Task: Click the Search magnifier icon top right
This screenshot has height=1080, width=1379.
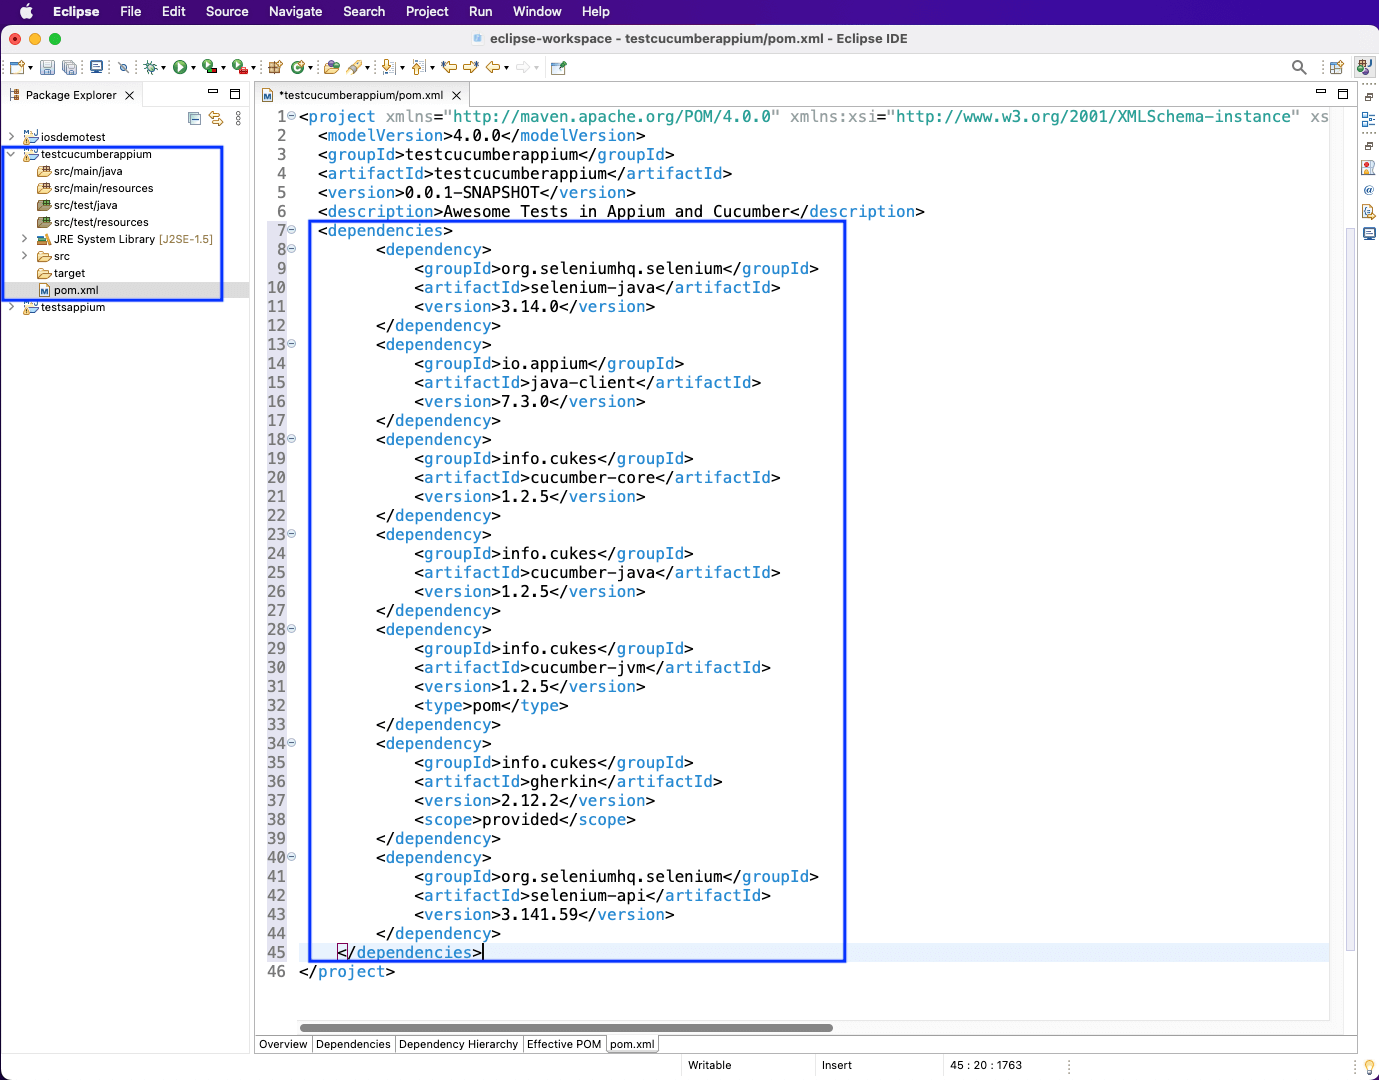Action: click(x=1298, y=67)
